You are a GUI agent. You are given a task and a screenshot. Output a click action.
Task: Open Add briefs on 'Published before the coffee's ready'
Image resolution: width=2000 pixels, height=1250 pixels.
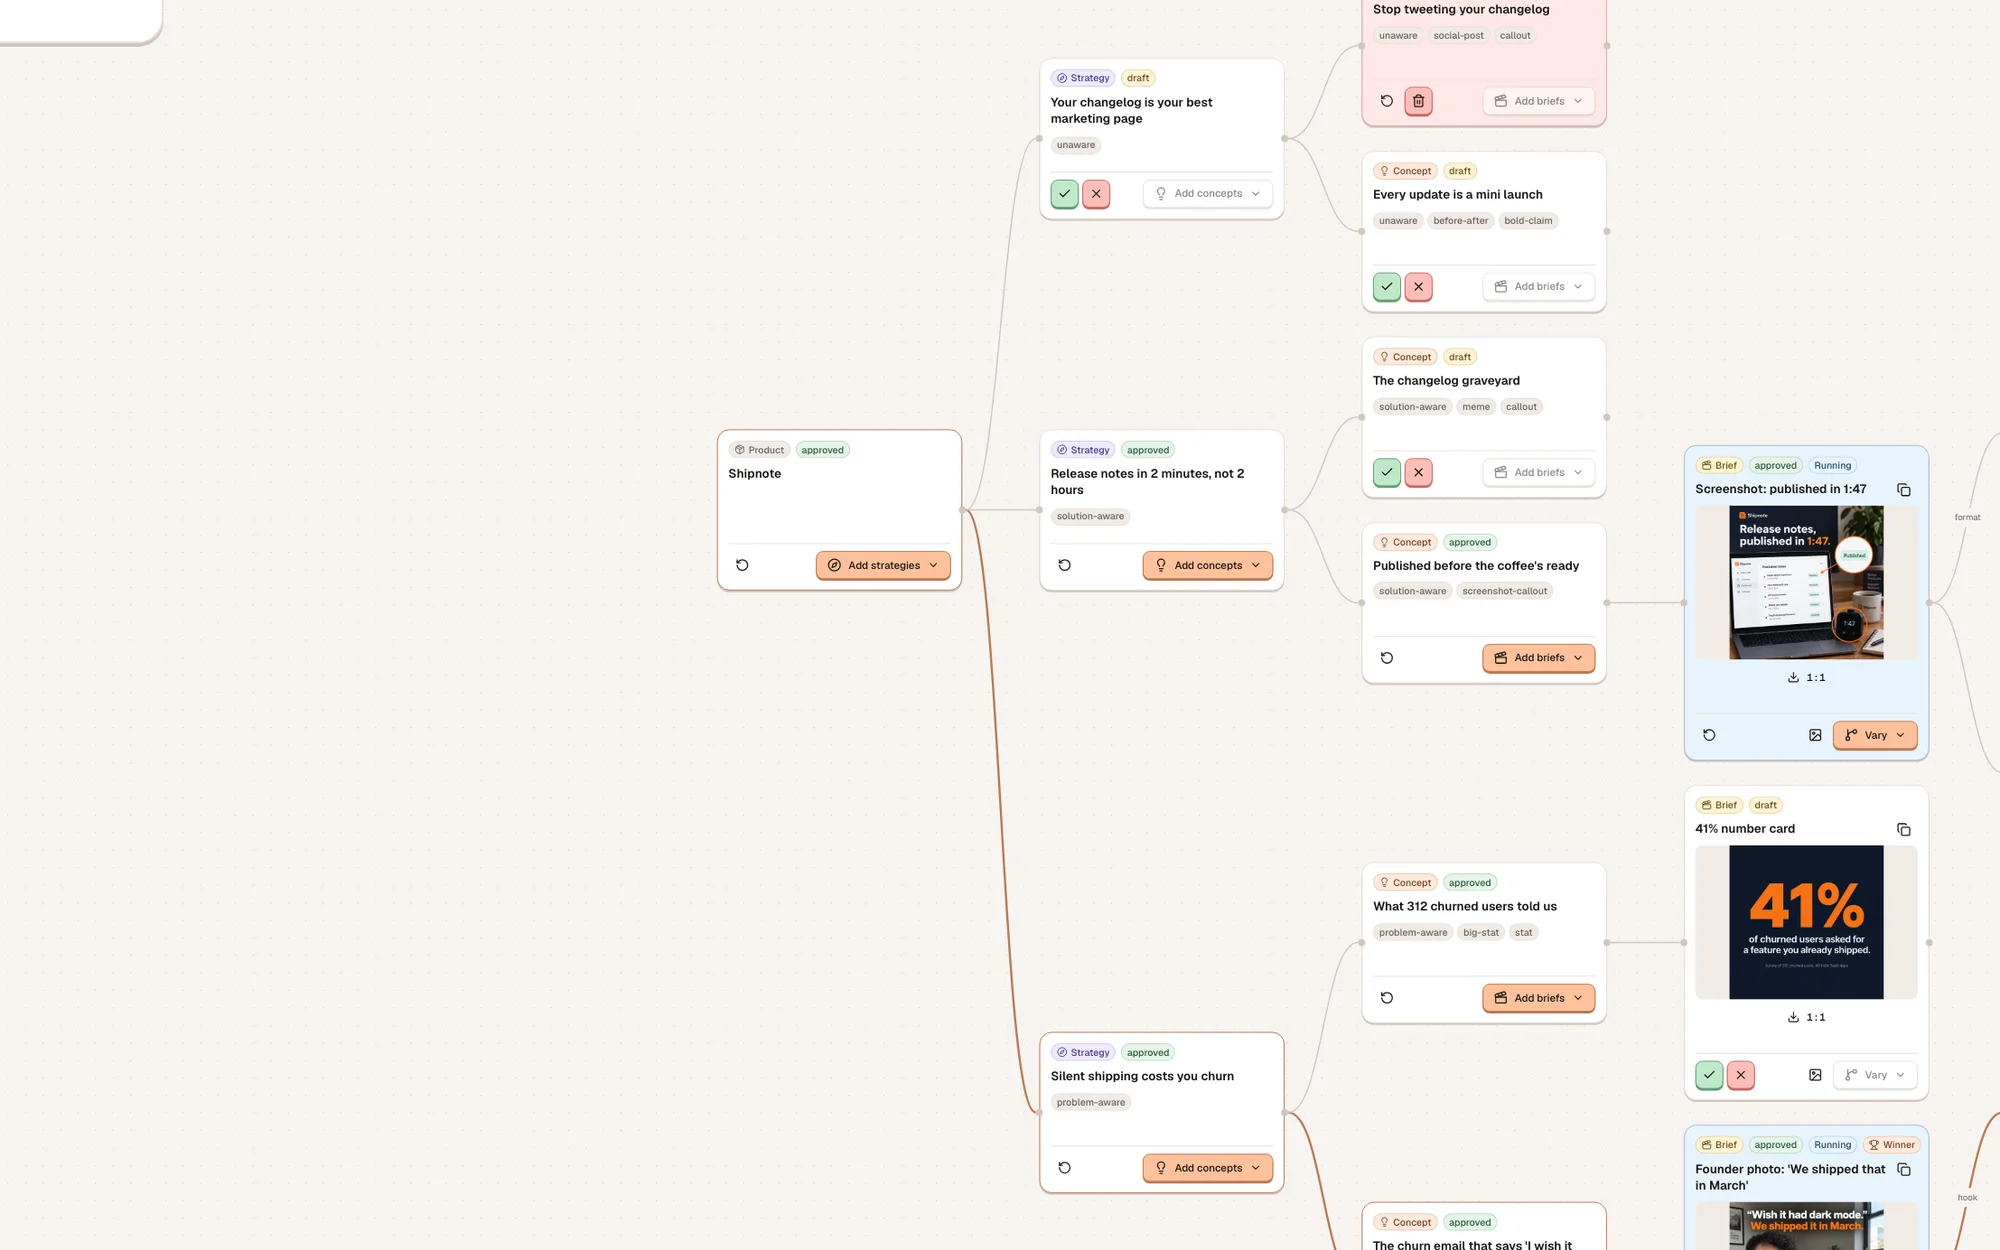point(1538,658)
